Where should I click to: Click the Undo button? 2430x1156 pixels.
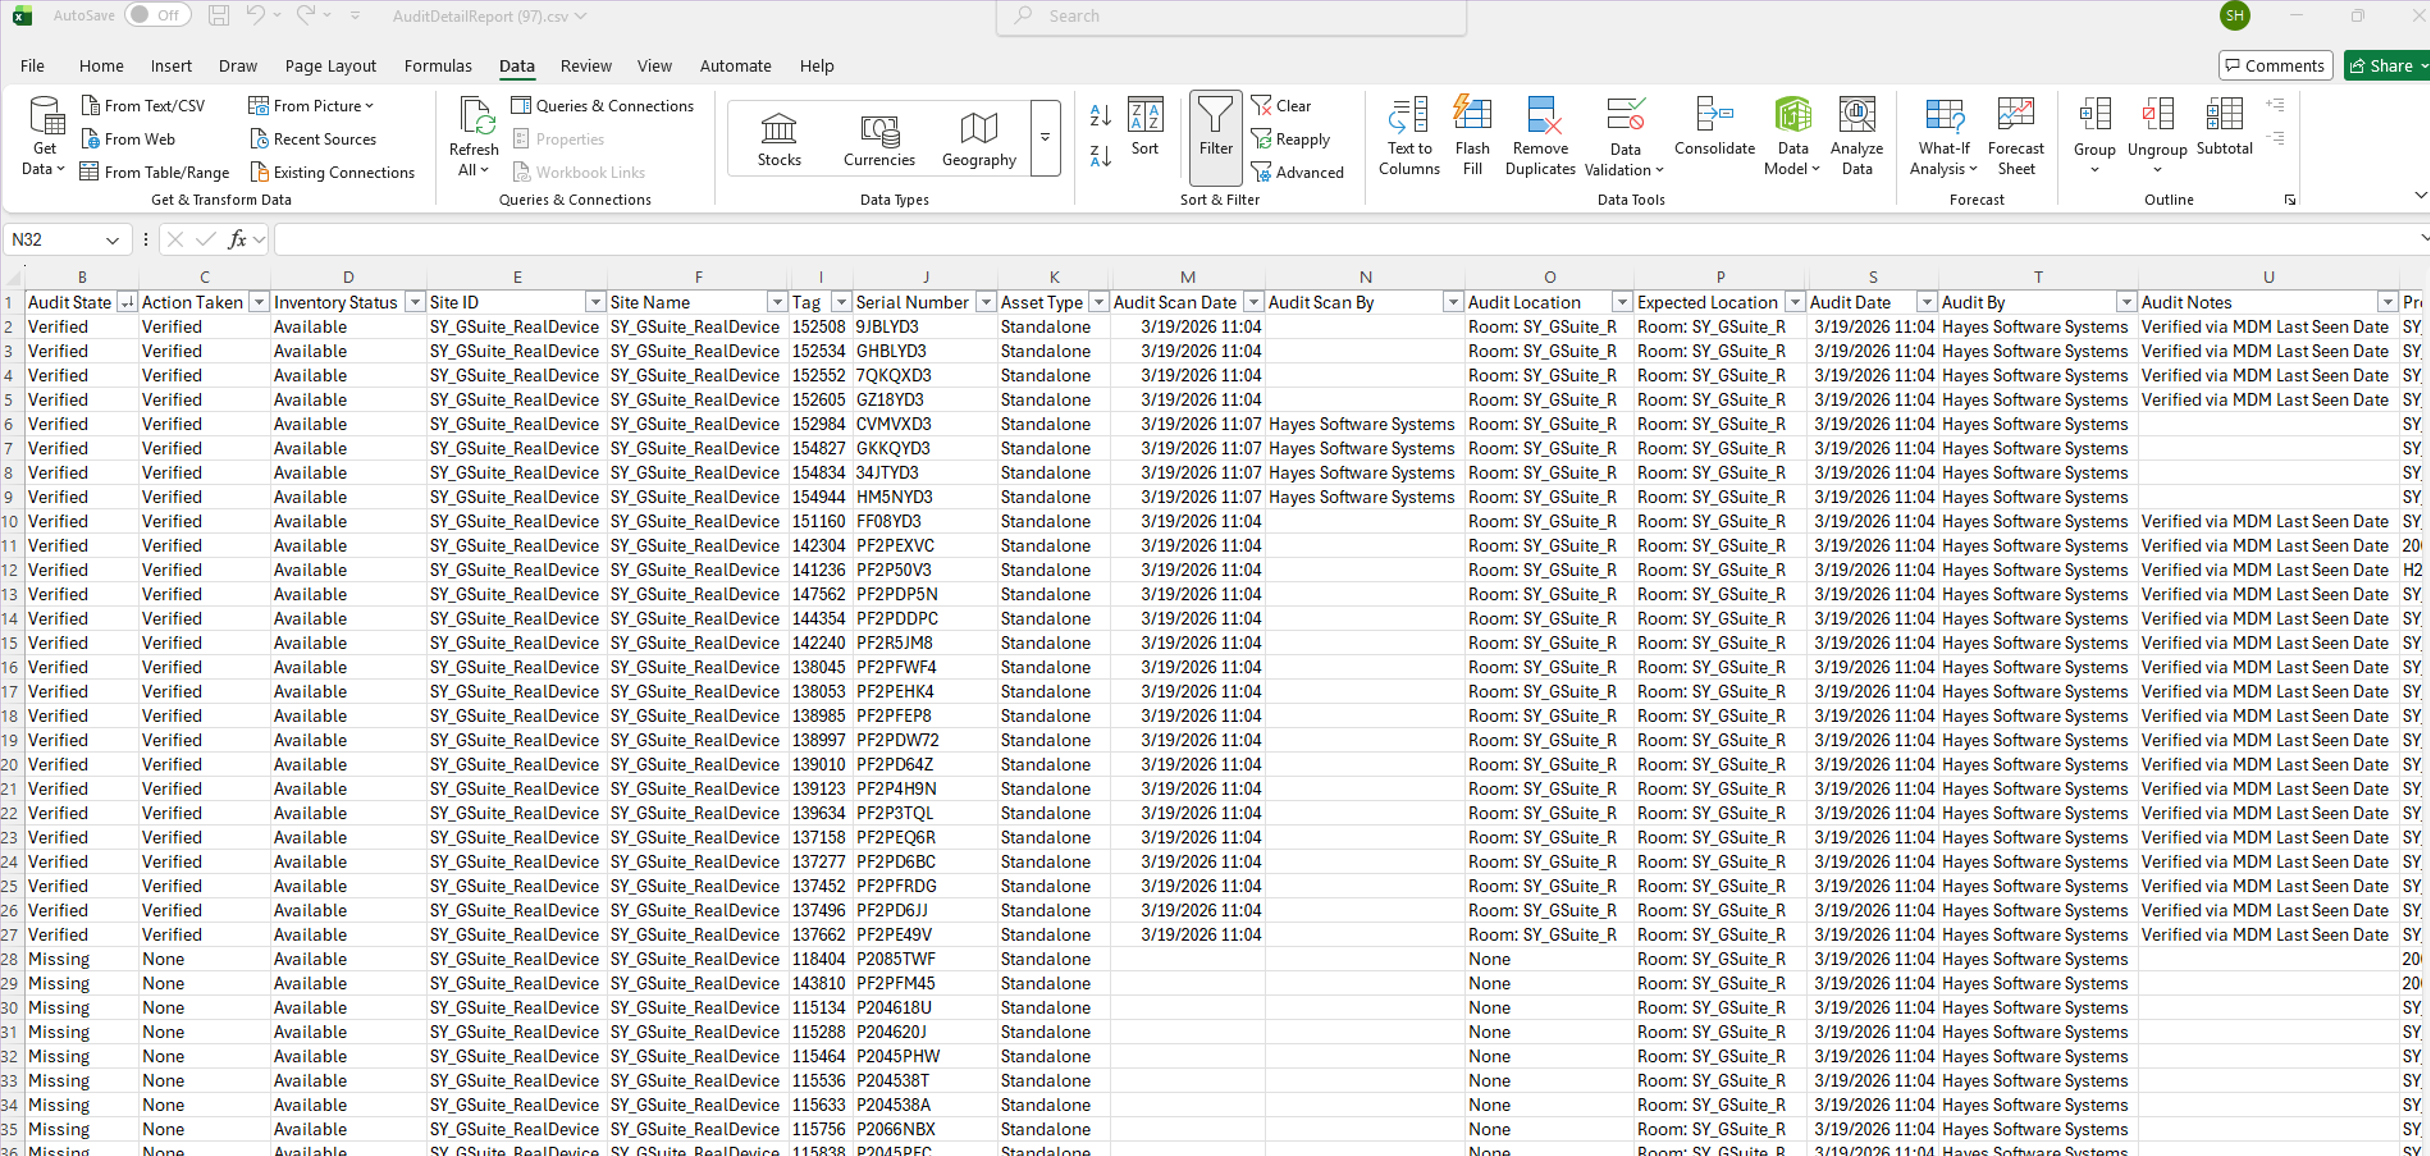point(255,16)
